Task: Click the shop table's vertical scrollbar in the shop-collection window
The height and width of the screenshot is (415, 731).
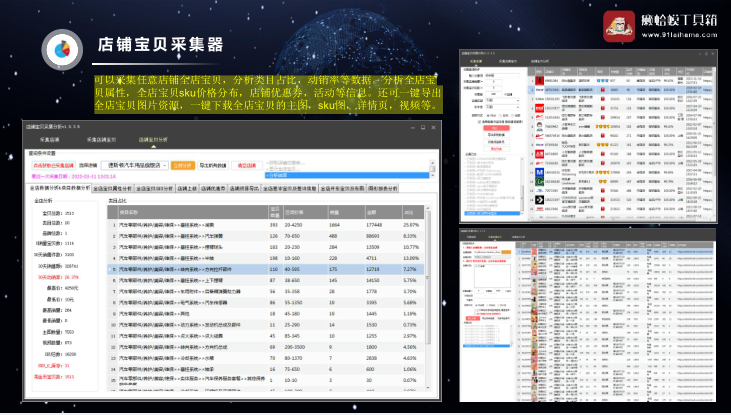Action: coord(714,142)
